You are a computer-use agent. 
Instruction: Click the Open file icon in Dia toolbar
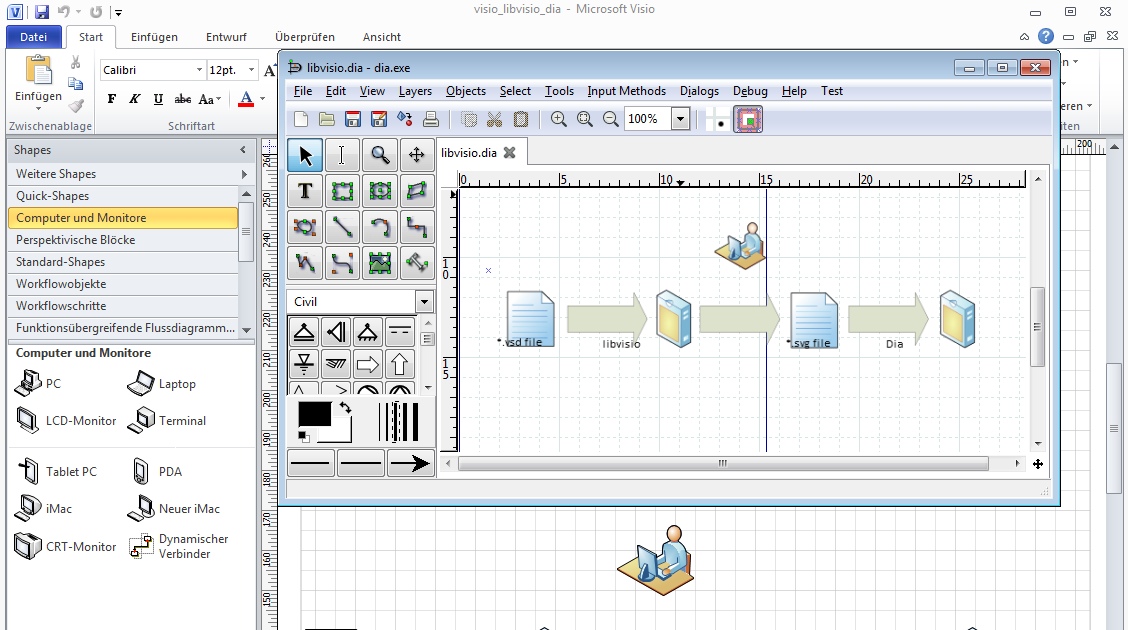point(327,119)
